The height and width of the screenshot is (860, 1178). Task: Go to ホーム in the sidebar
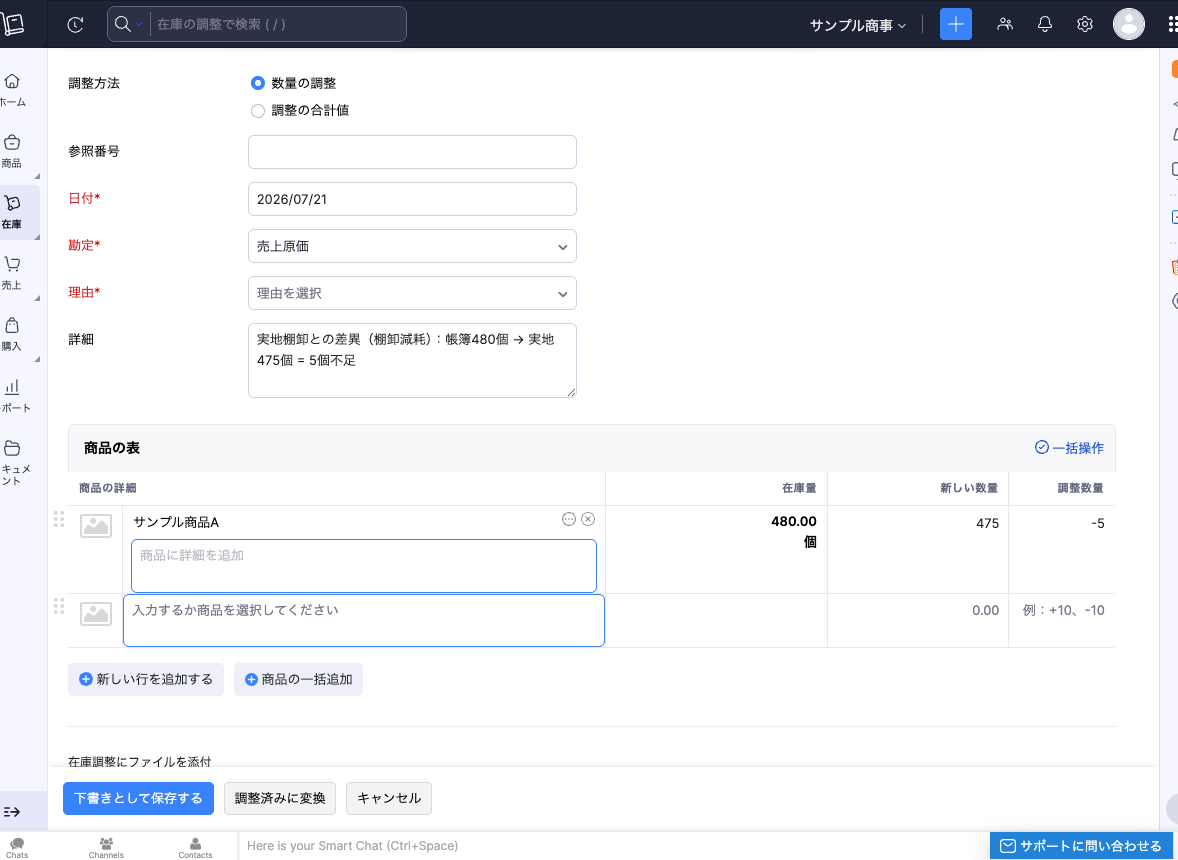coord(13,90)
